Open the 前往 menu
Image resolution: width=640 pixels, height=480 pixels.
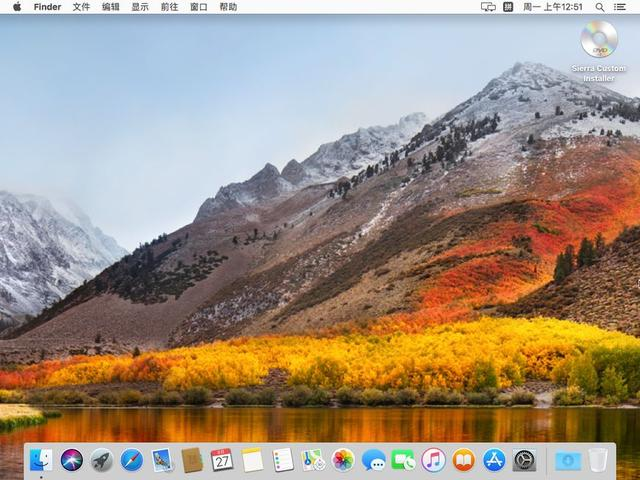[x=169, y=7]
